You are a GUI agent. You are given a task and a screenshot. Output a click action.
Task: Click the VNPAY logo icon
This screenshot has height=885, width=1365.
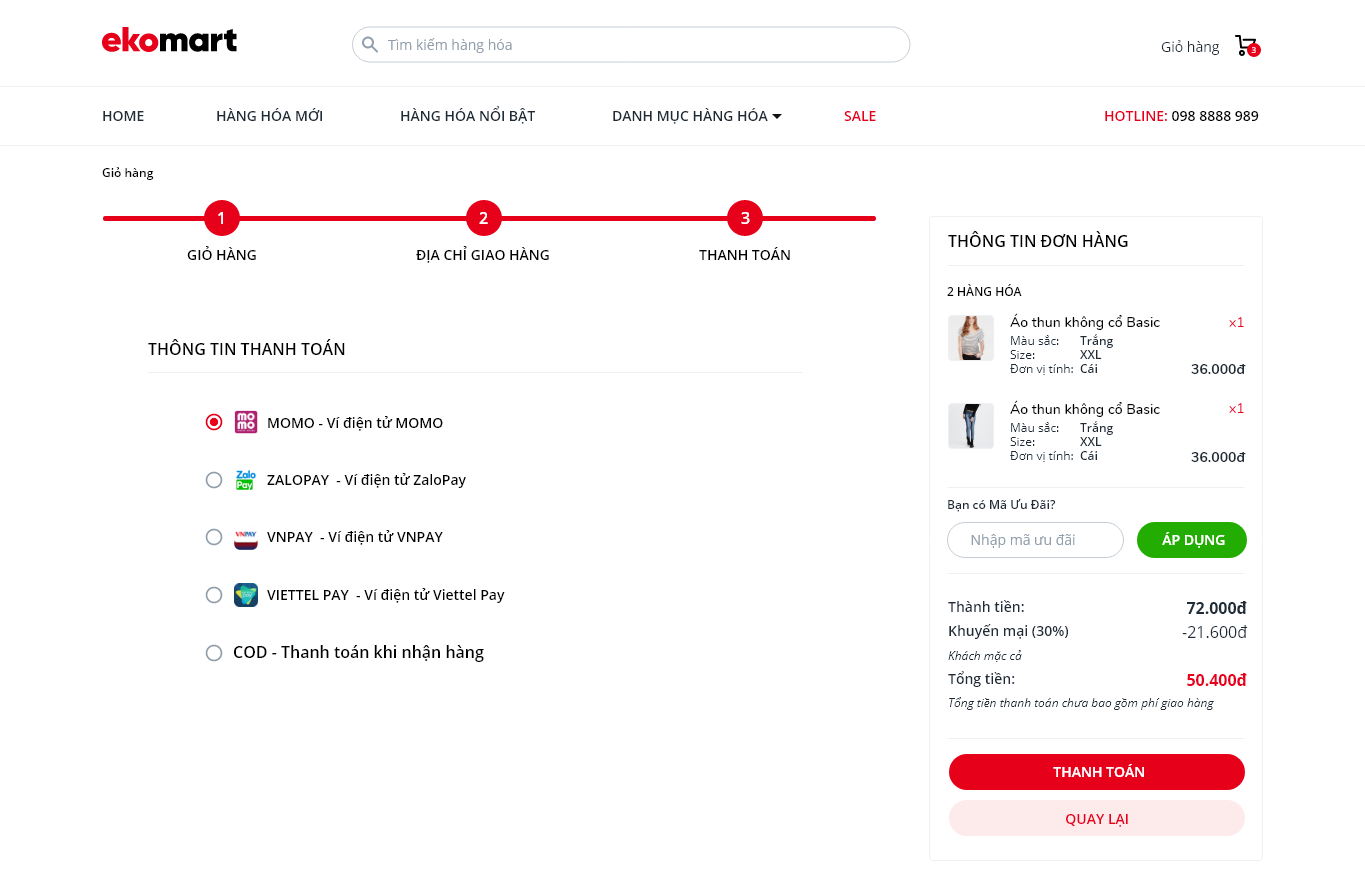[x=246, y=538]
